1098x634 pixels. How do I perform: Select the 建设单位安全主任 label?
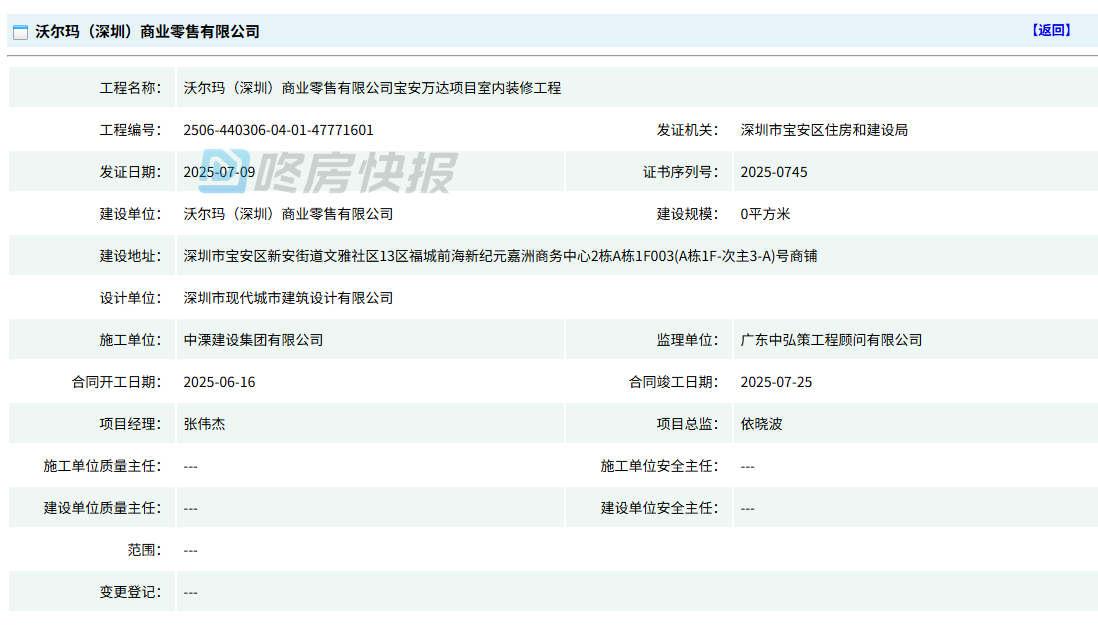pyautogui.click(x=659, y=509)
